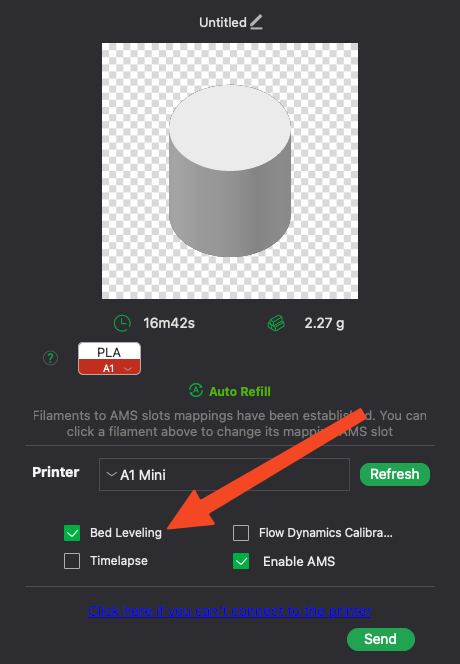Enable Flow Dynamics Calibration checkbox
The width and height of the screenshot is (460, 664).
(241, 533)
